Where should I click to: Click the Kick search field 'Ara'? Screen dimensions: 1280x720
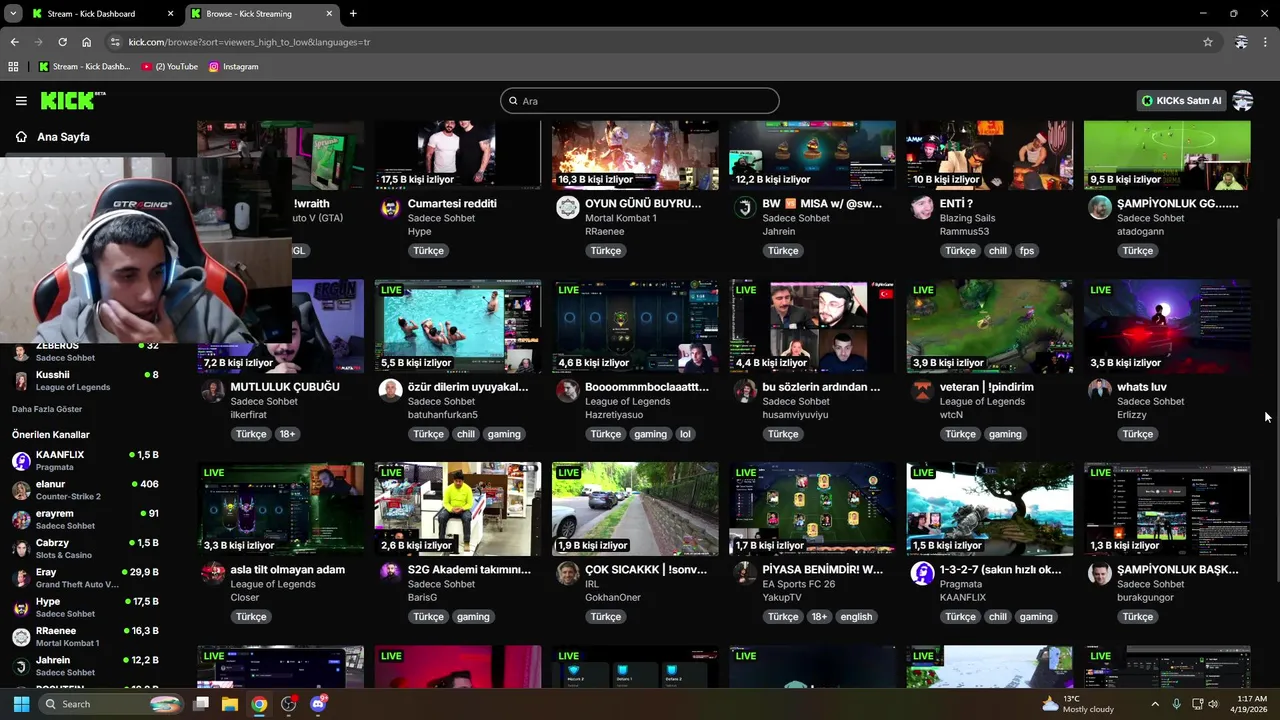[x=640, y=101]
